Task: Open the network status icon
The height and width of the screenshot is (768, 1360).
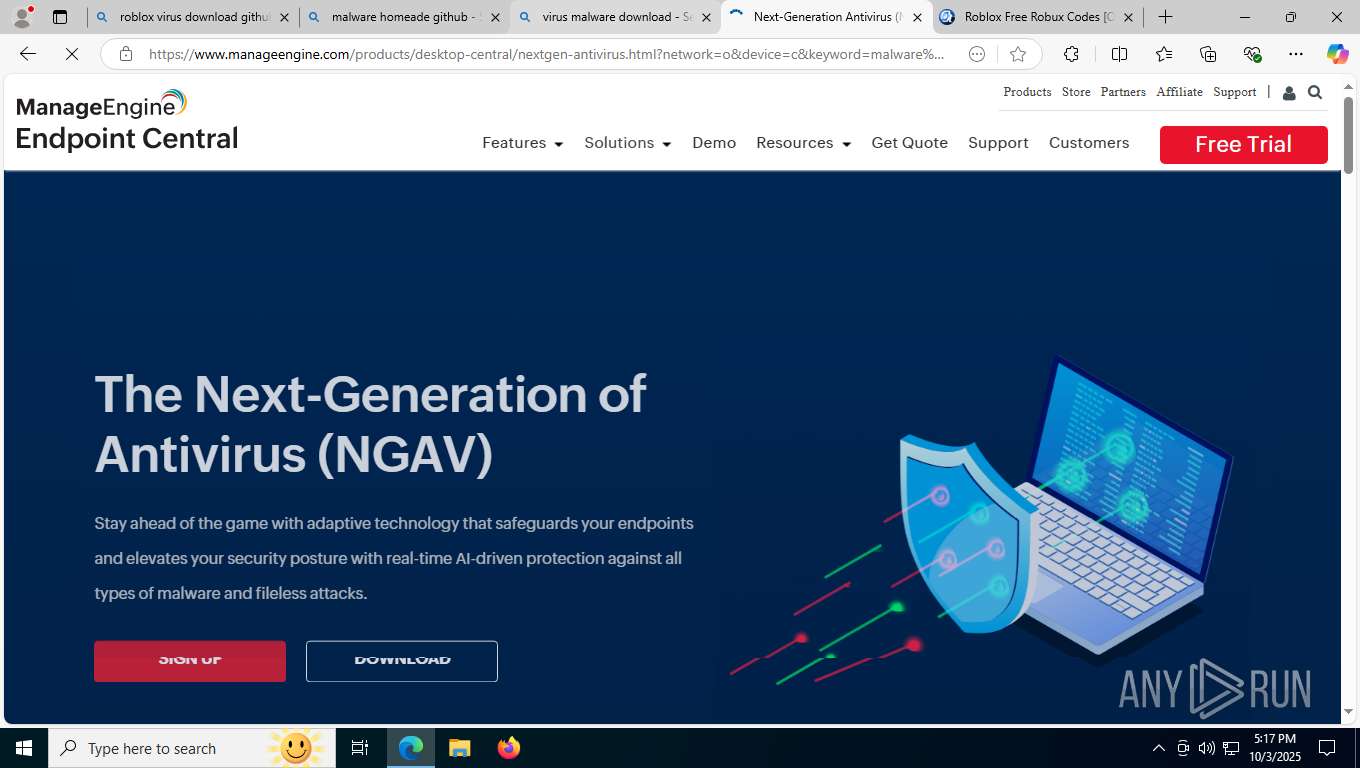Action: coord(1231,748)
